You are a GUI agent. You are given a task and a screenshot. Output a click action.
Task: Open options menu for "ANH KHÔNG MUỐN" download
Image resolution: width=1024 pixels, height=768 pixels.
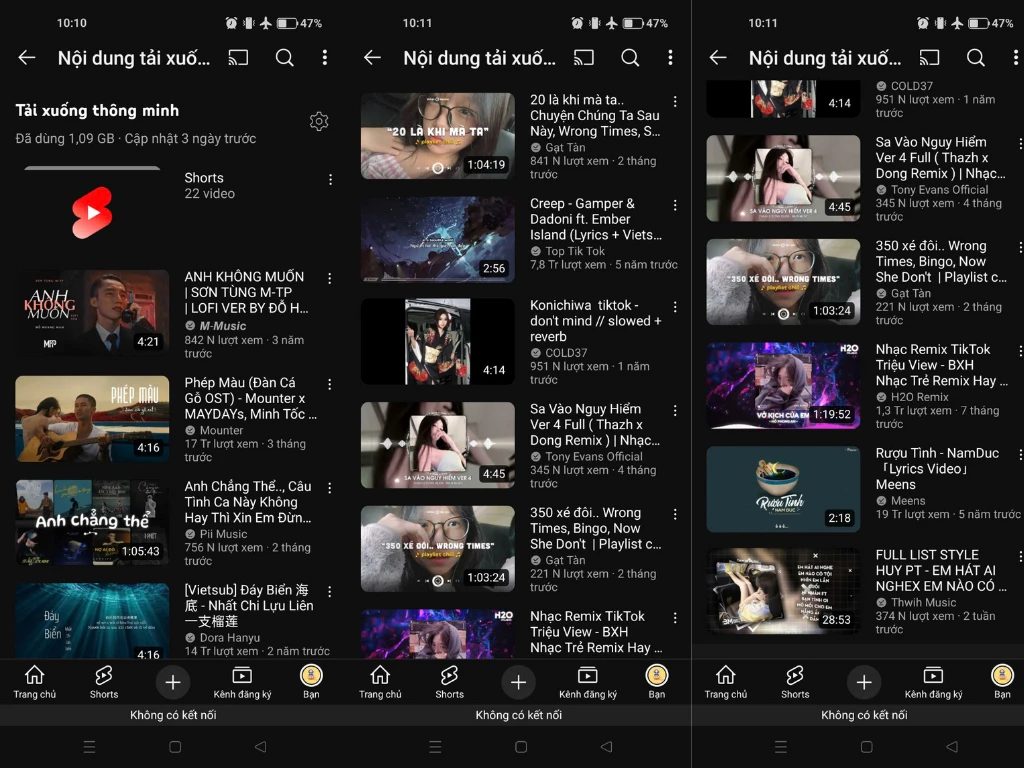click(329, 277)
